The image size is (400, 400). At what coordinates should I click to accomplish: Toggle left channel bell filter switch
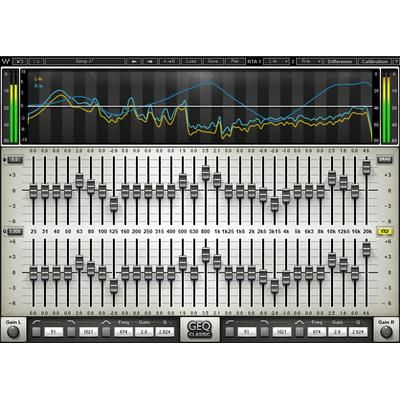[x=106, y=332]
